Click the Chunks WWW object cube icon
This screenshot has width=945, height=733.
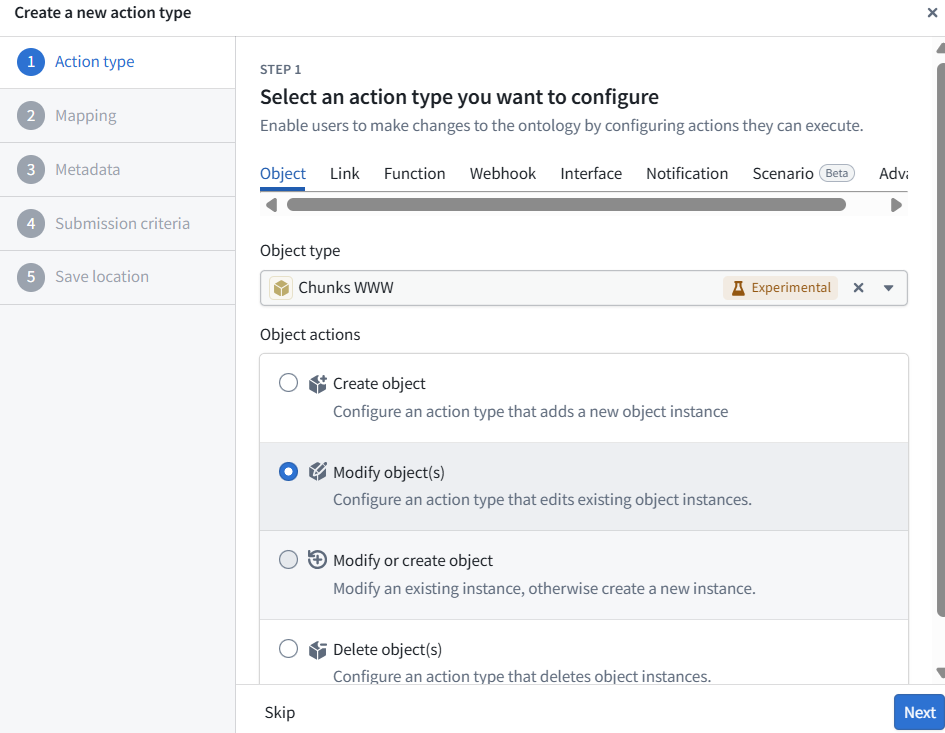(281, 288)
